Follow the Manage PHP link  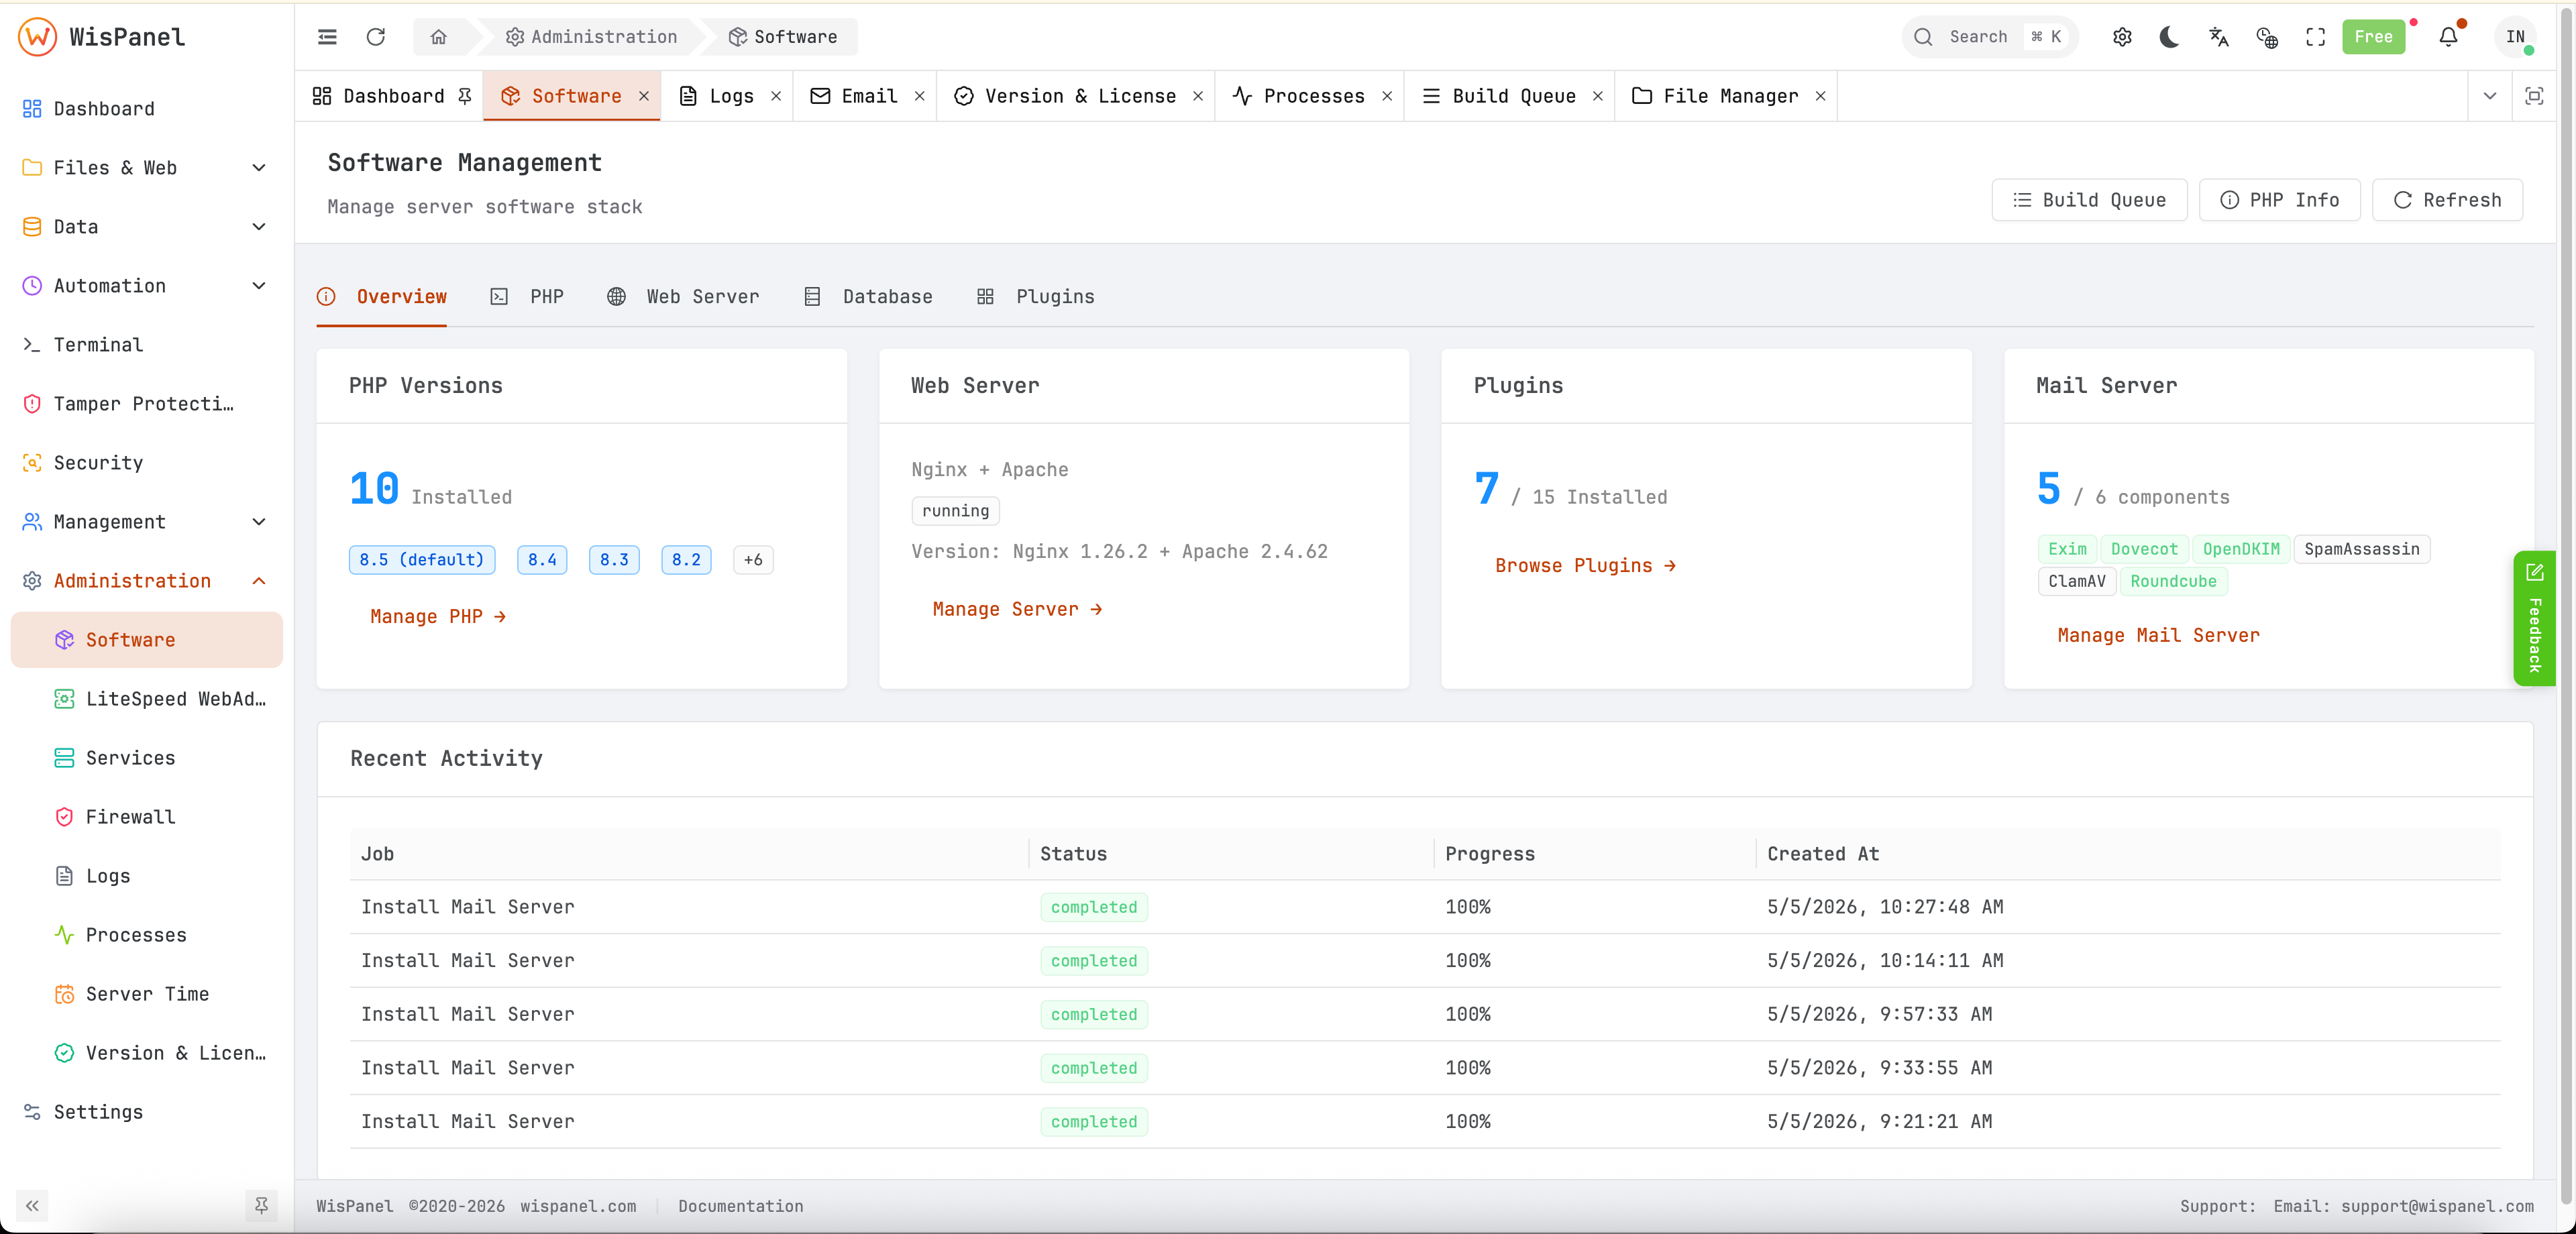tap(438, 617)
